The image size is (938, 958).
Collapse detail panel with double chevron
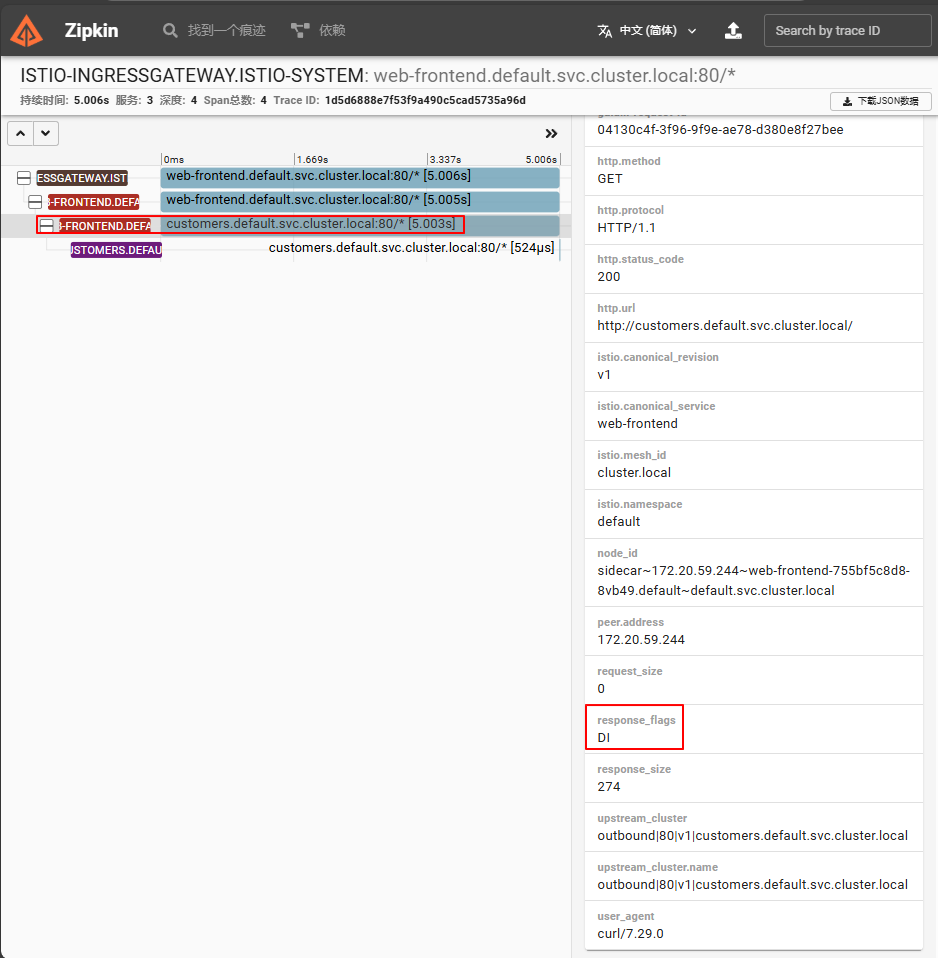coord(551,134)
